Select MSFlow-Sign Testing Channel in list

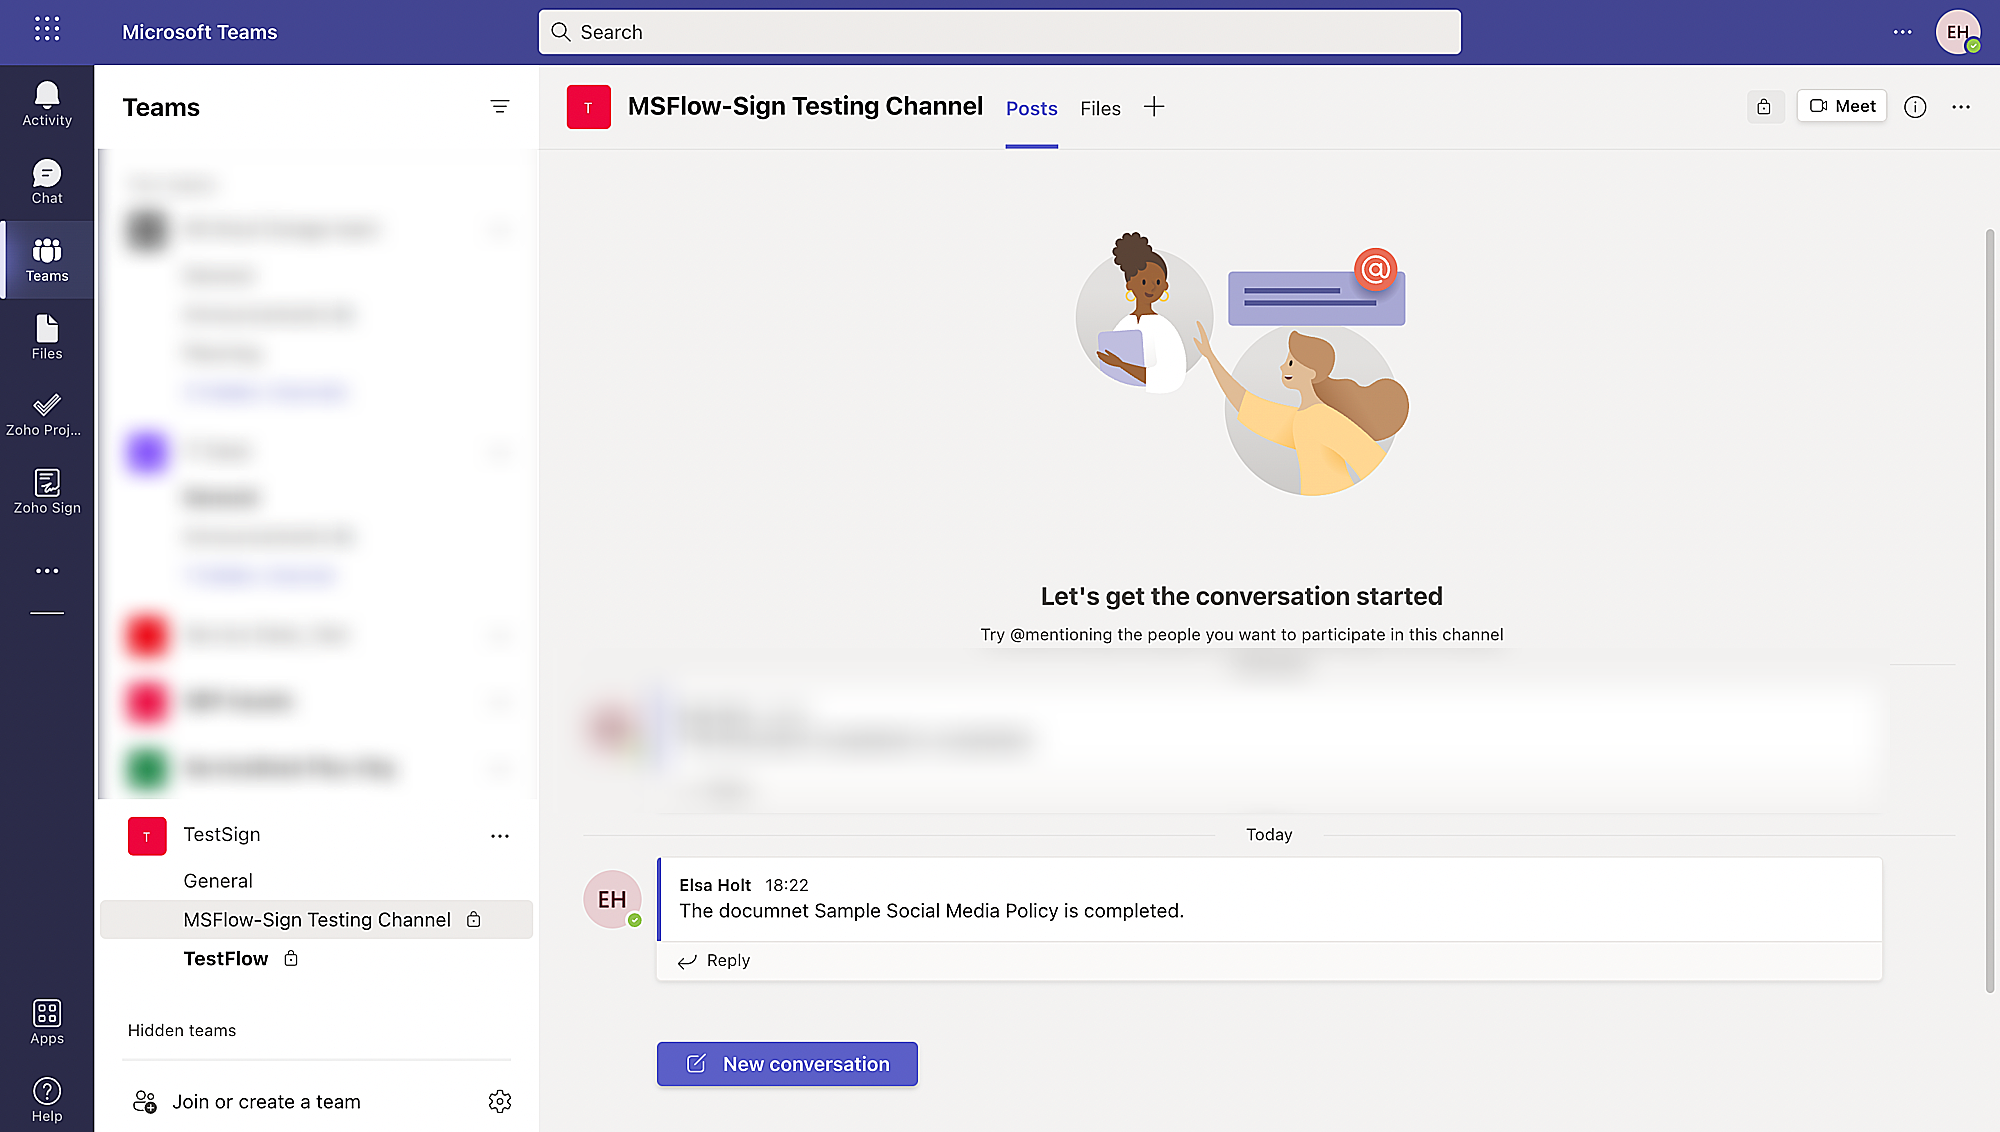[x=316, y=920]
